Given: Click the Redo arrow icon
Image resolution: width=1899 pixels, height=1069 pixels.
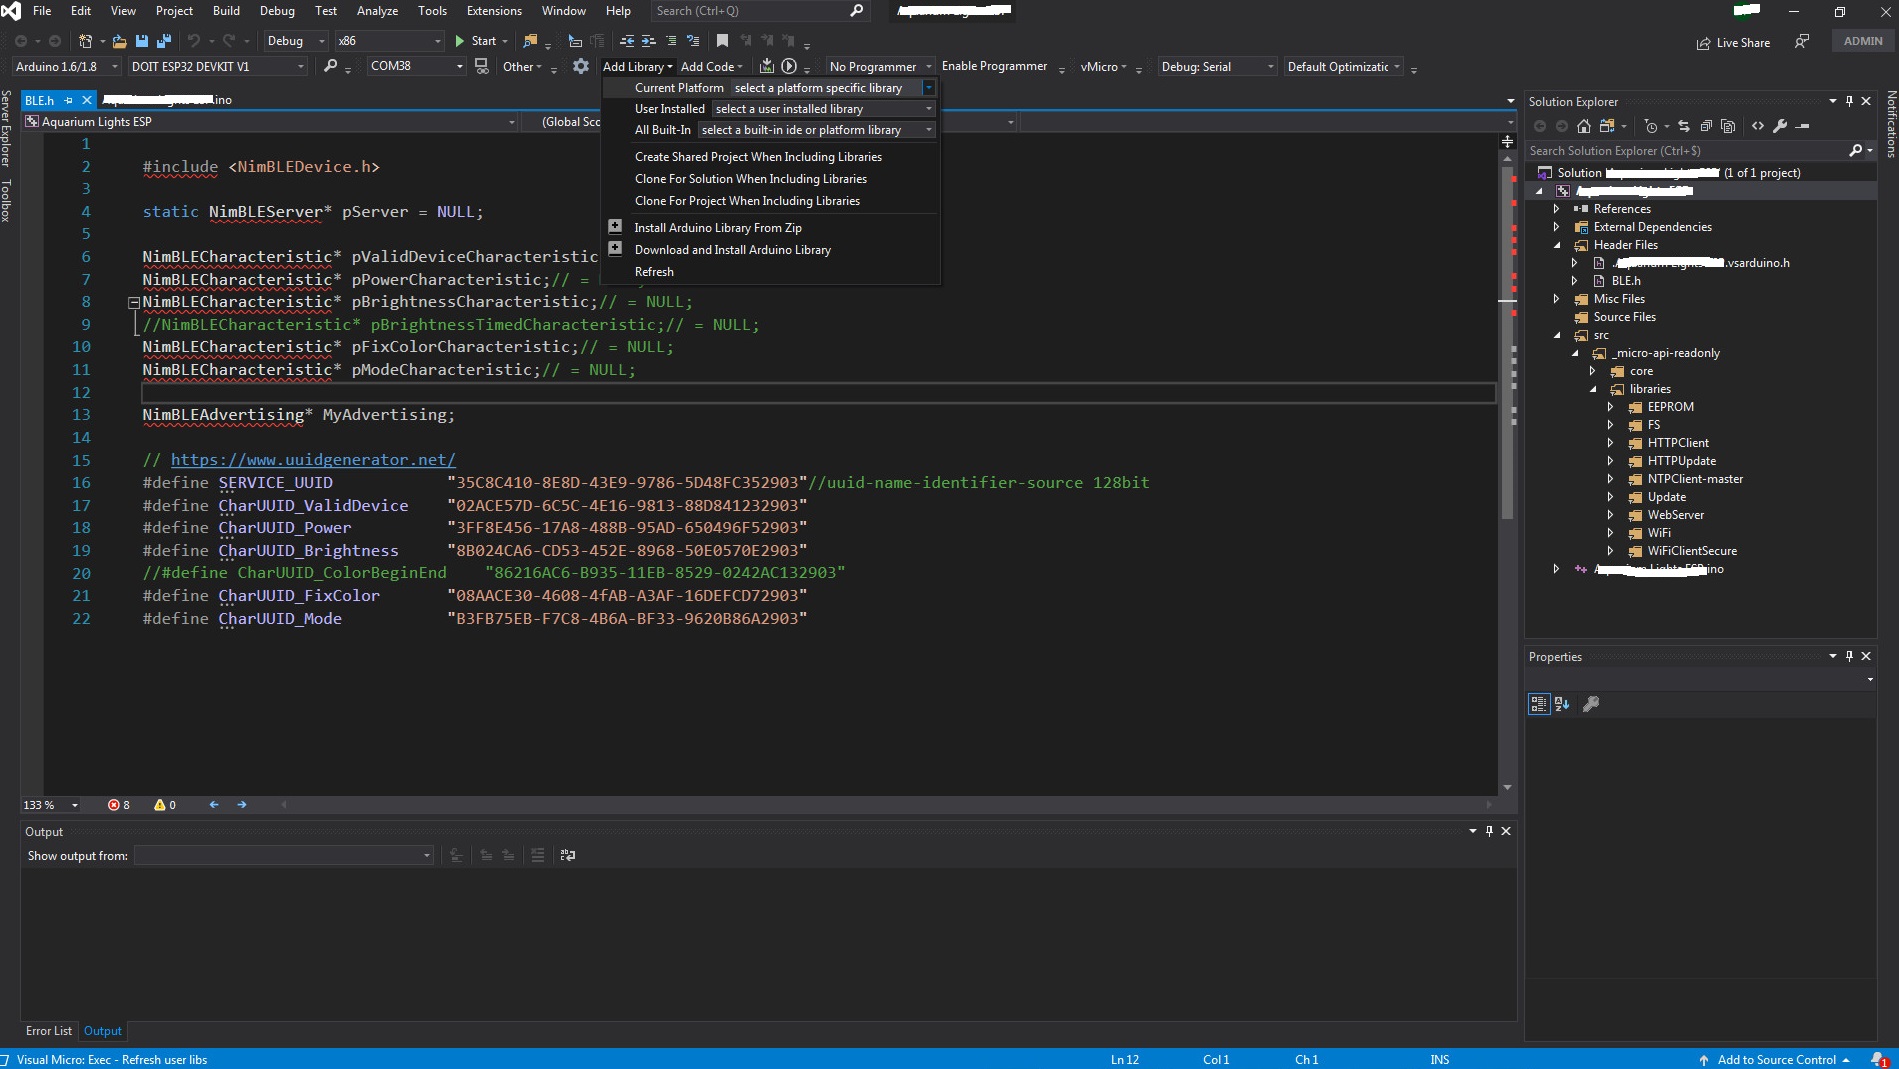Looking at the screenshot, I should 229,41.
